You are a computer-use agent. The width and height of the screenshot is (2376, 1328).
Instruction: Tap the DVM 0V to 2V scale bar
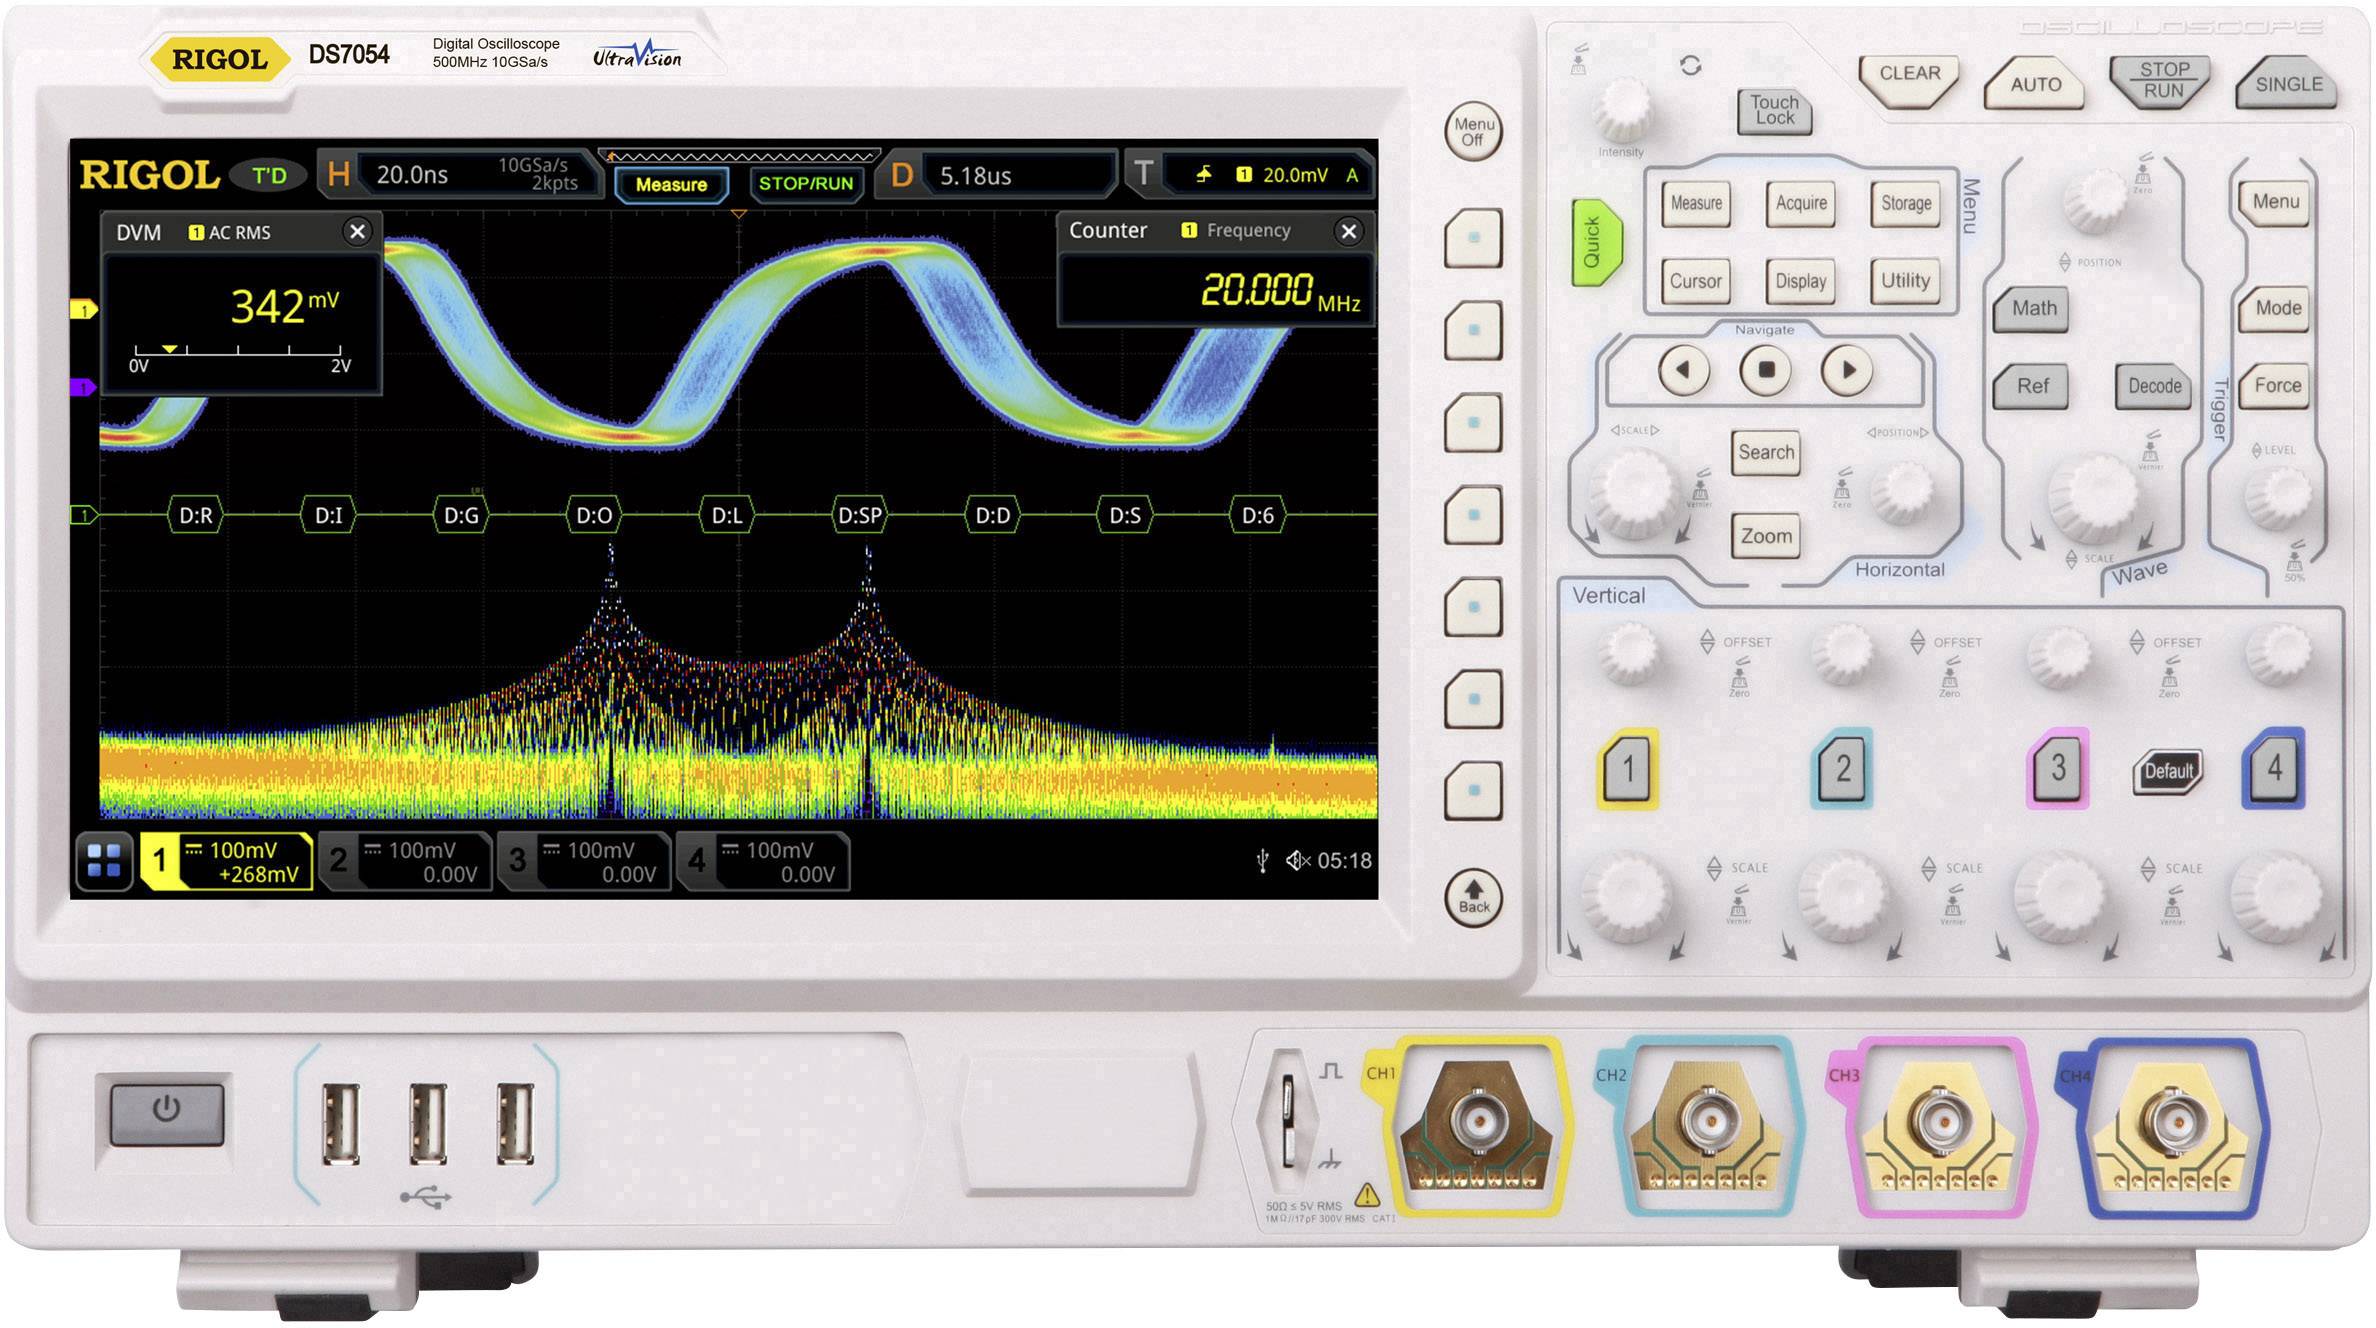point(240,357)
